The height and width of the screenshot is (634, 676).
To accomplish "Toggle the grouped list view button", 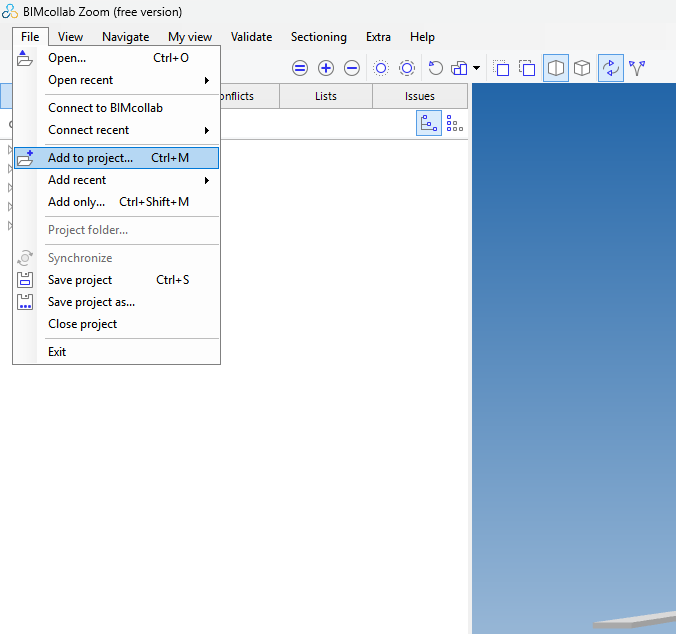I will pyautogui.click(x=454, y=123).
